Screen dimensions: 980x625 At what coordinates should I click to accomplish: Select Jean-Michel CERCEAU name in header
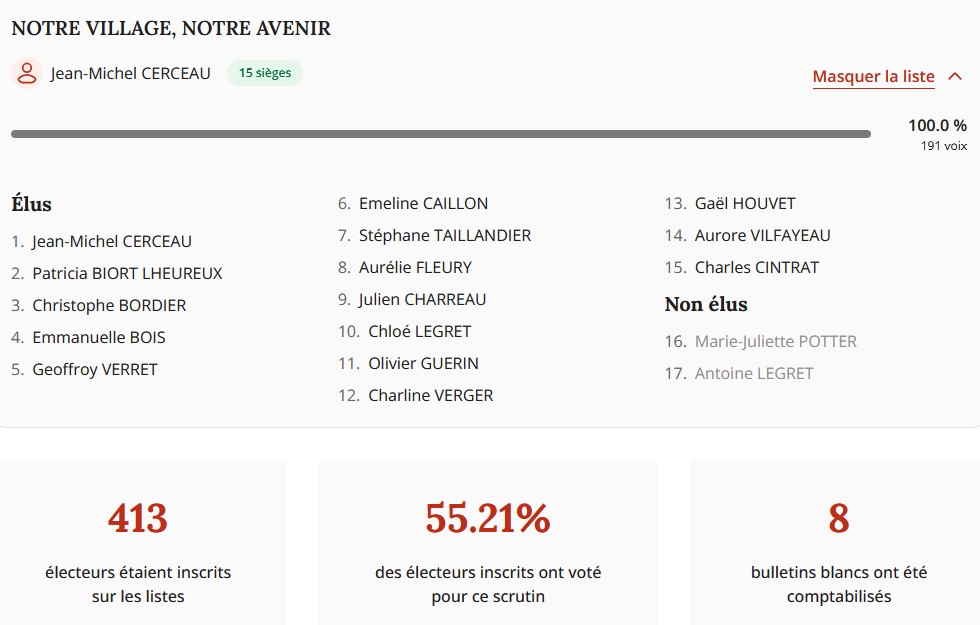point(131,73)
